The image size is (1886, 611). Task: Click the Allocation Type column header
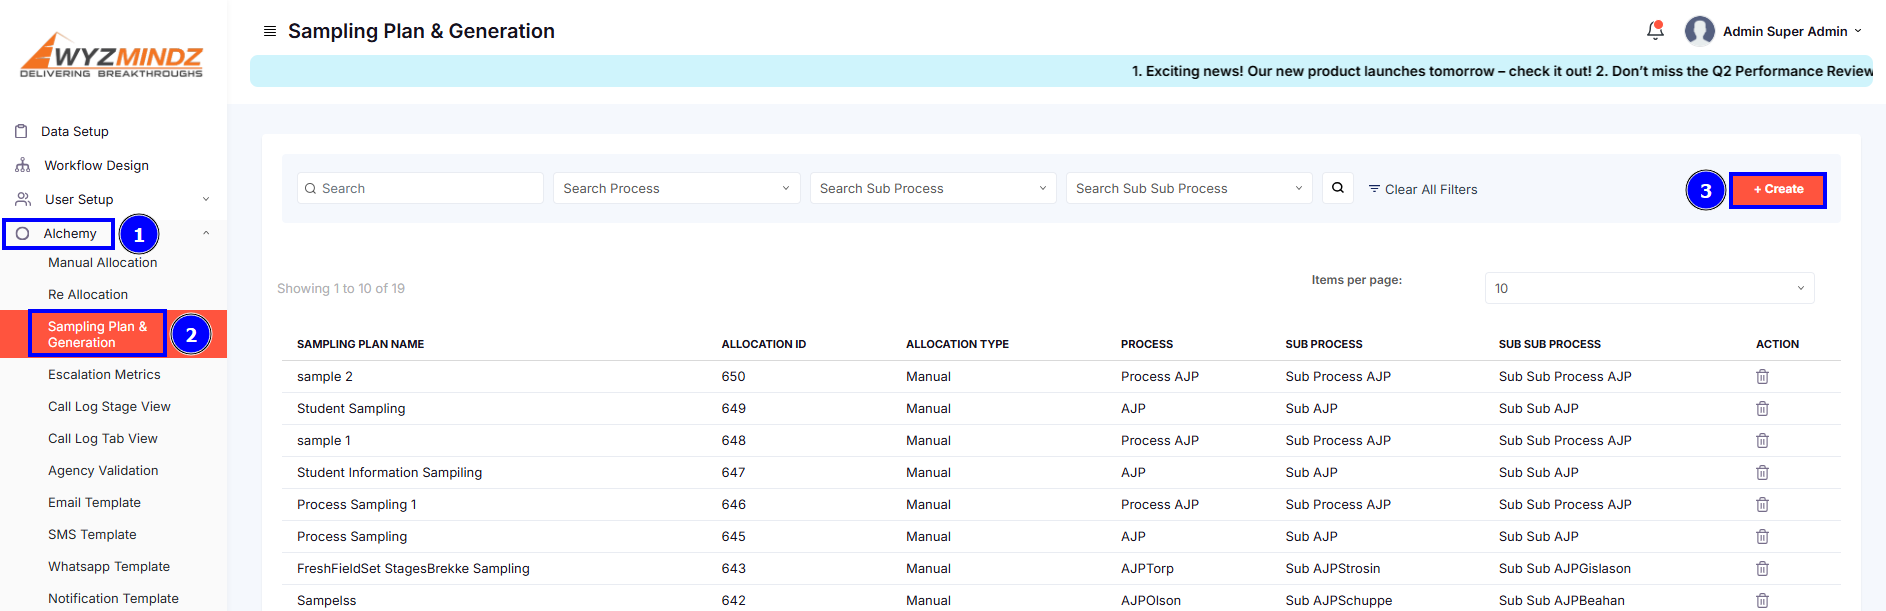coord(957,344)
